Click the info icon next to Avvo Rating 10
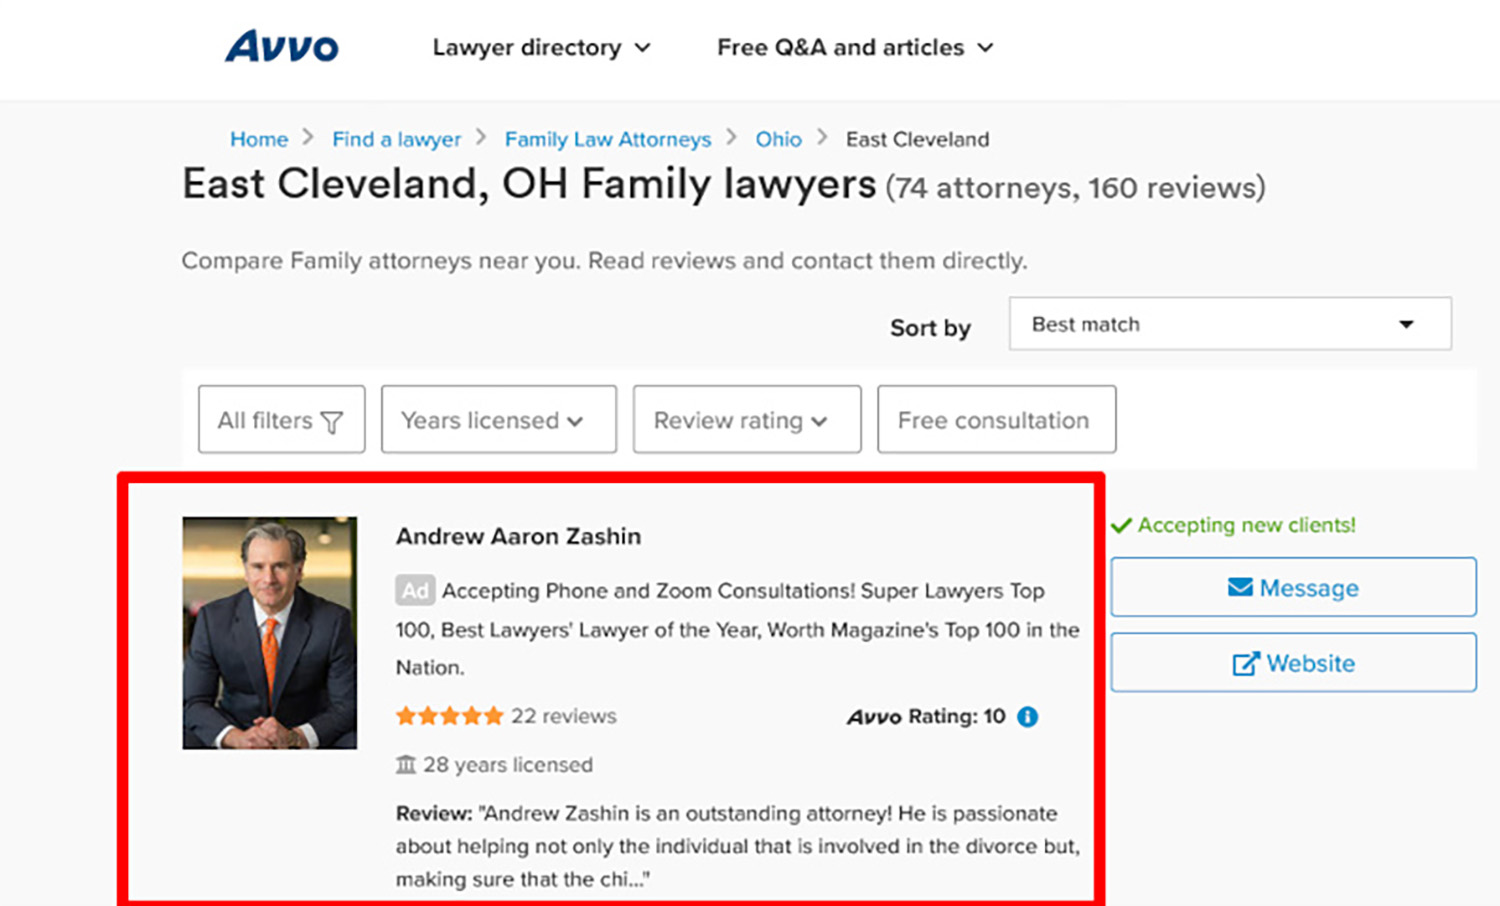Image resolution: width=1500 pixels, height=906 pixels. tap(1026, 716)
